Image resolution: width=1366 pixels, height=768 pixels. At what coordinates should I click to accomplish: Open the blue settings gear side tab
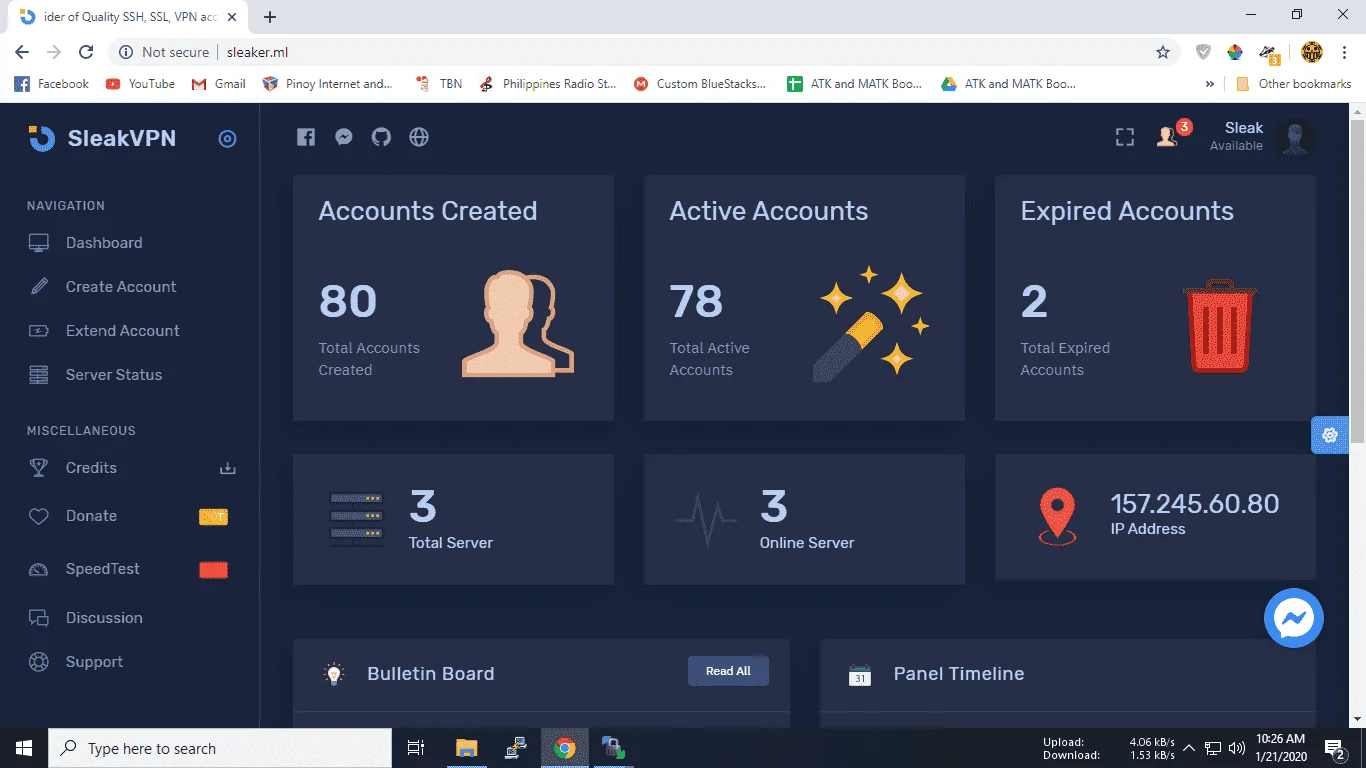pyautogui.click(x=1330, y=436)
